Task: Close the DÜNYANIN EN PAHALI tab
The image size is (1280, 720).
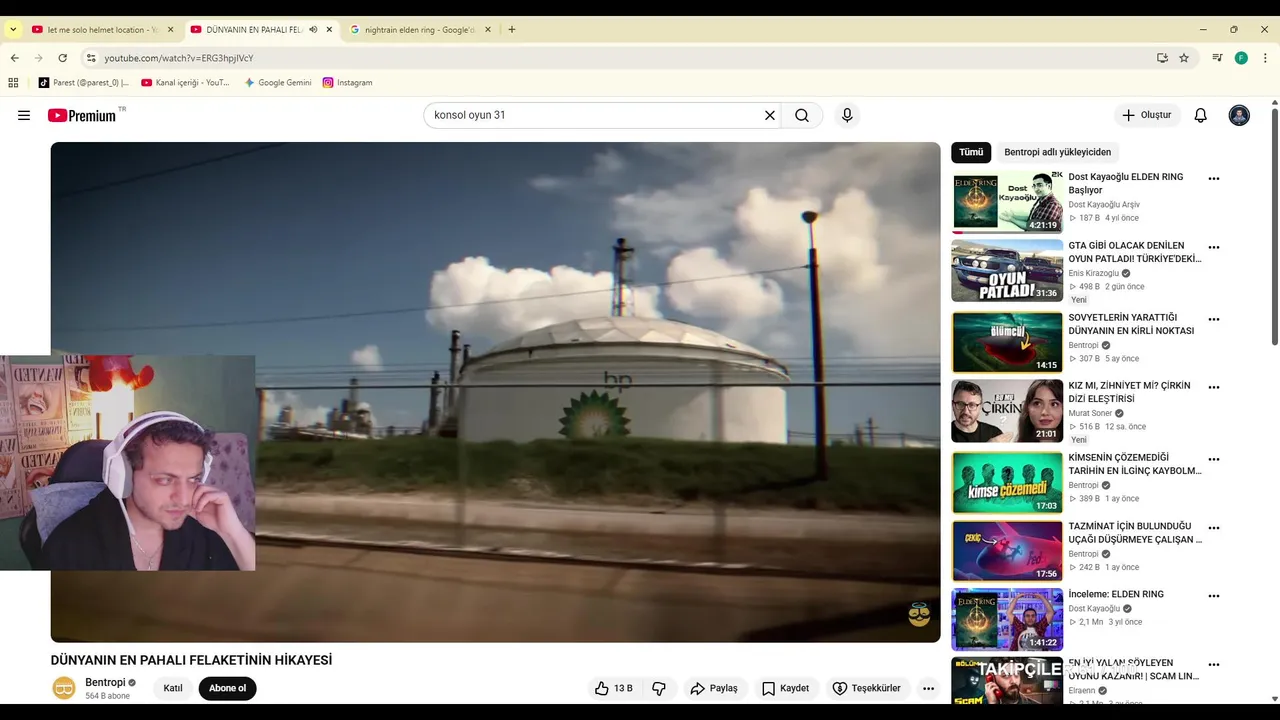Action: pyautogui.click(x=329, y=30)
